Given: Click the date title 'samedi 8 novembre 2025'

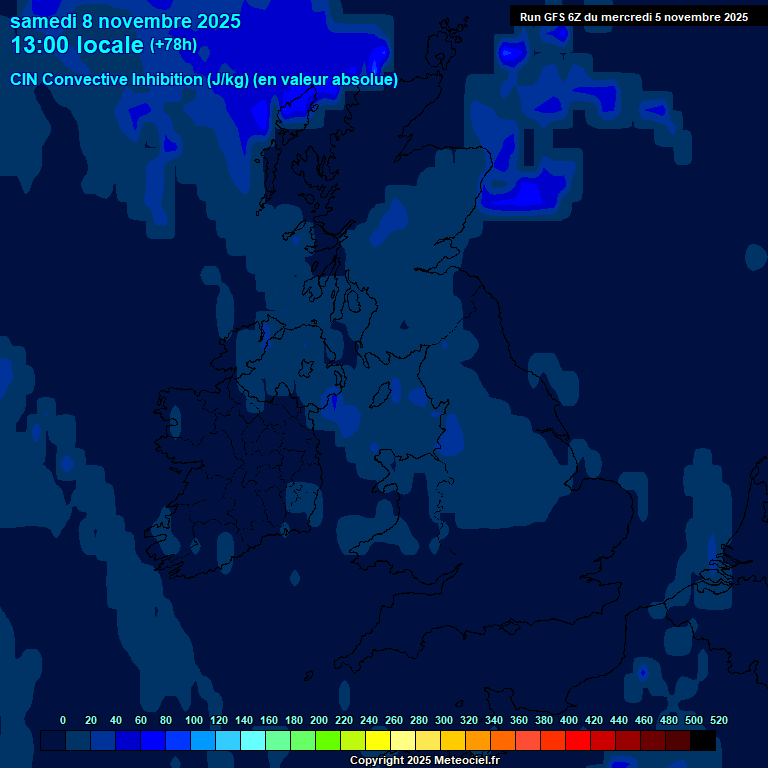Looking at the screenshot, I should pyautogui.click(x=125, y=21).
